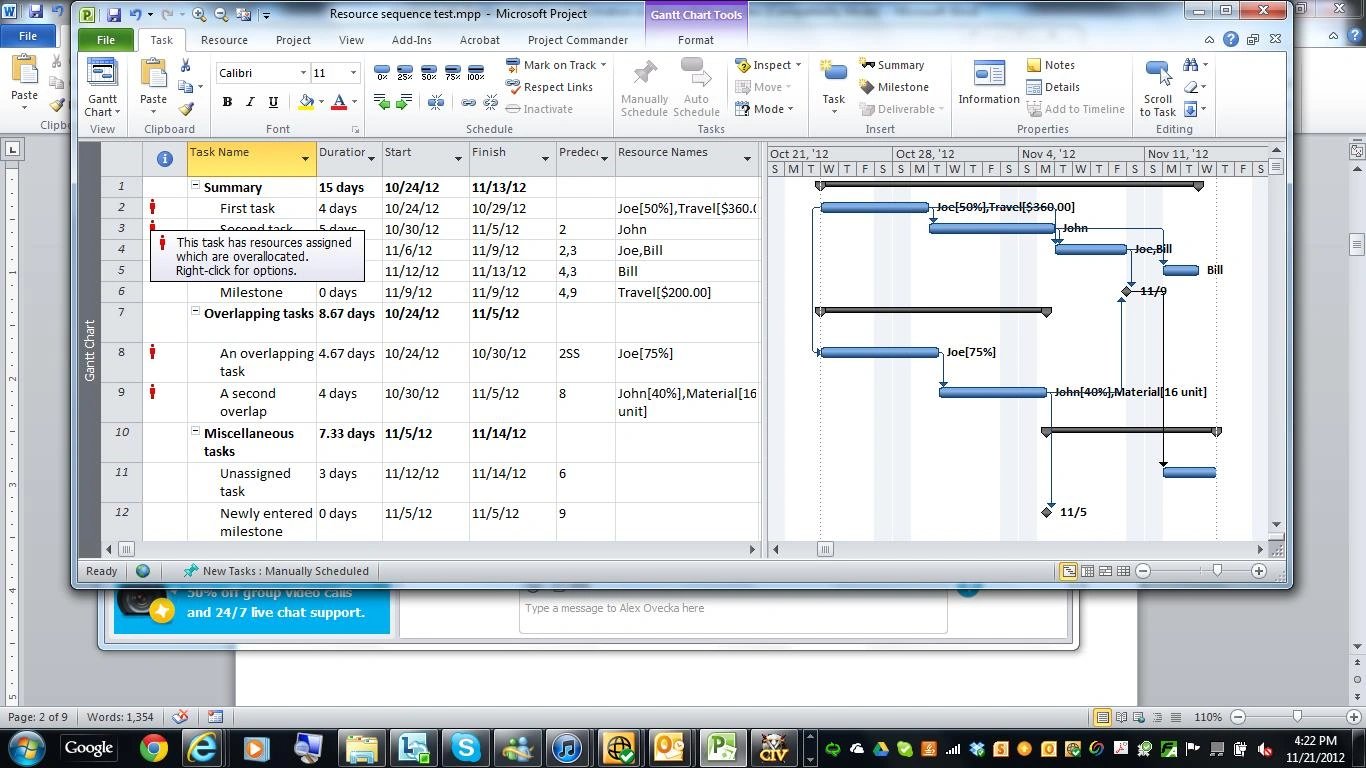Image resolution: width=1366 pixels, height=768 pixels.
Task: Click the Cut scissors icon
Action: [x=186, y=65]
